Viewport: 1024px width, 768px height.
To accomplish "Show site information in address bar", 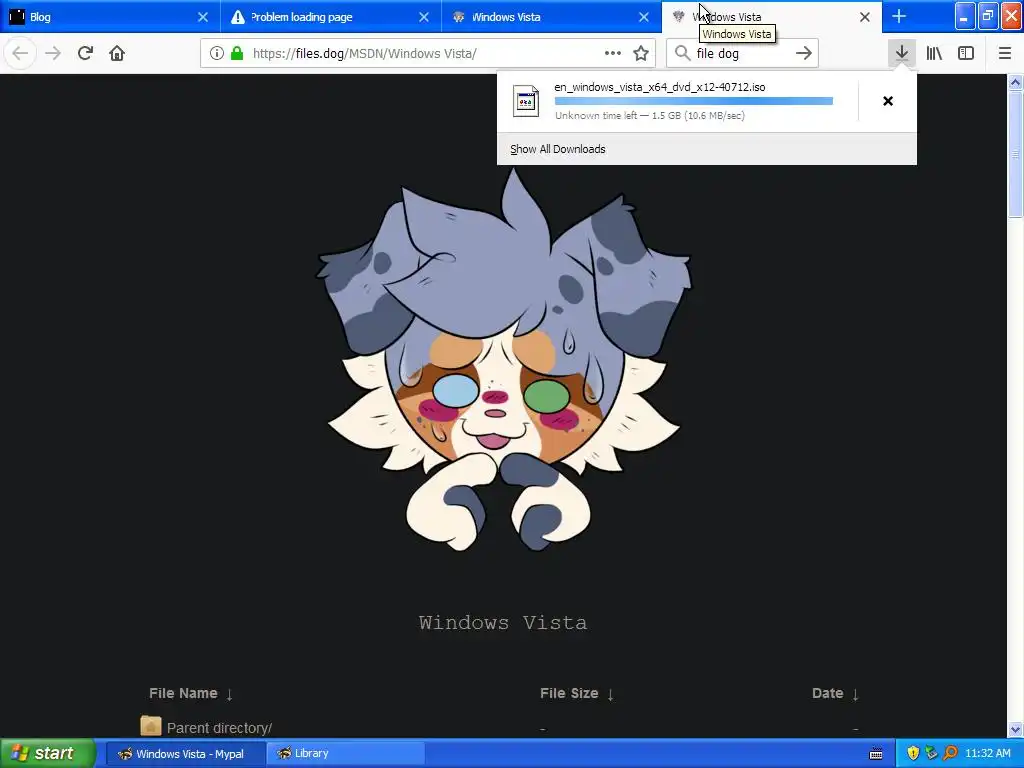I will pos(217,54).
